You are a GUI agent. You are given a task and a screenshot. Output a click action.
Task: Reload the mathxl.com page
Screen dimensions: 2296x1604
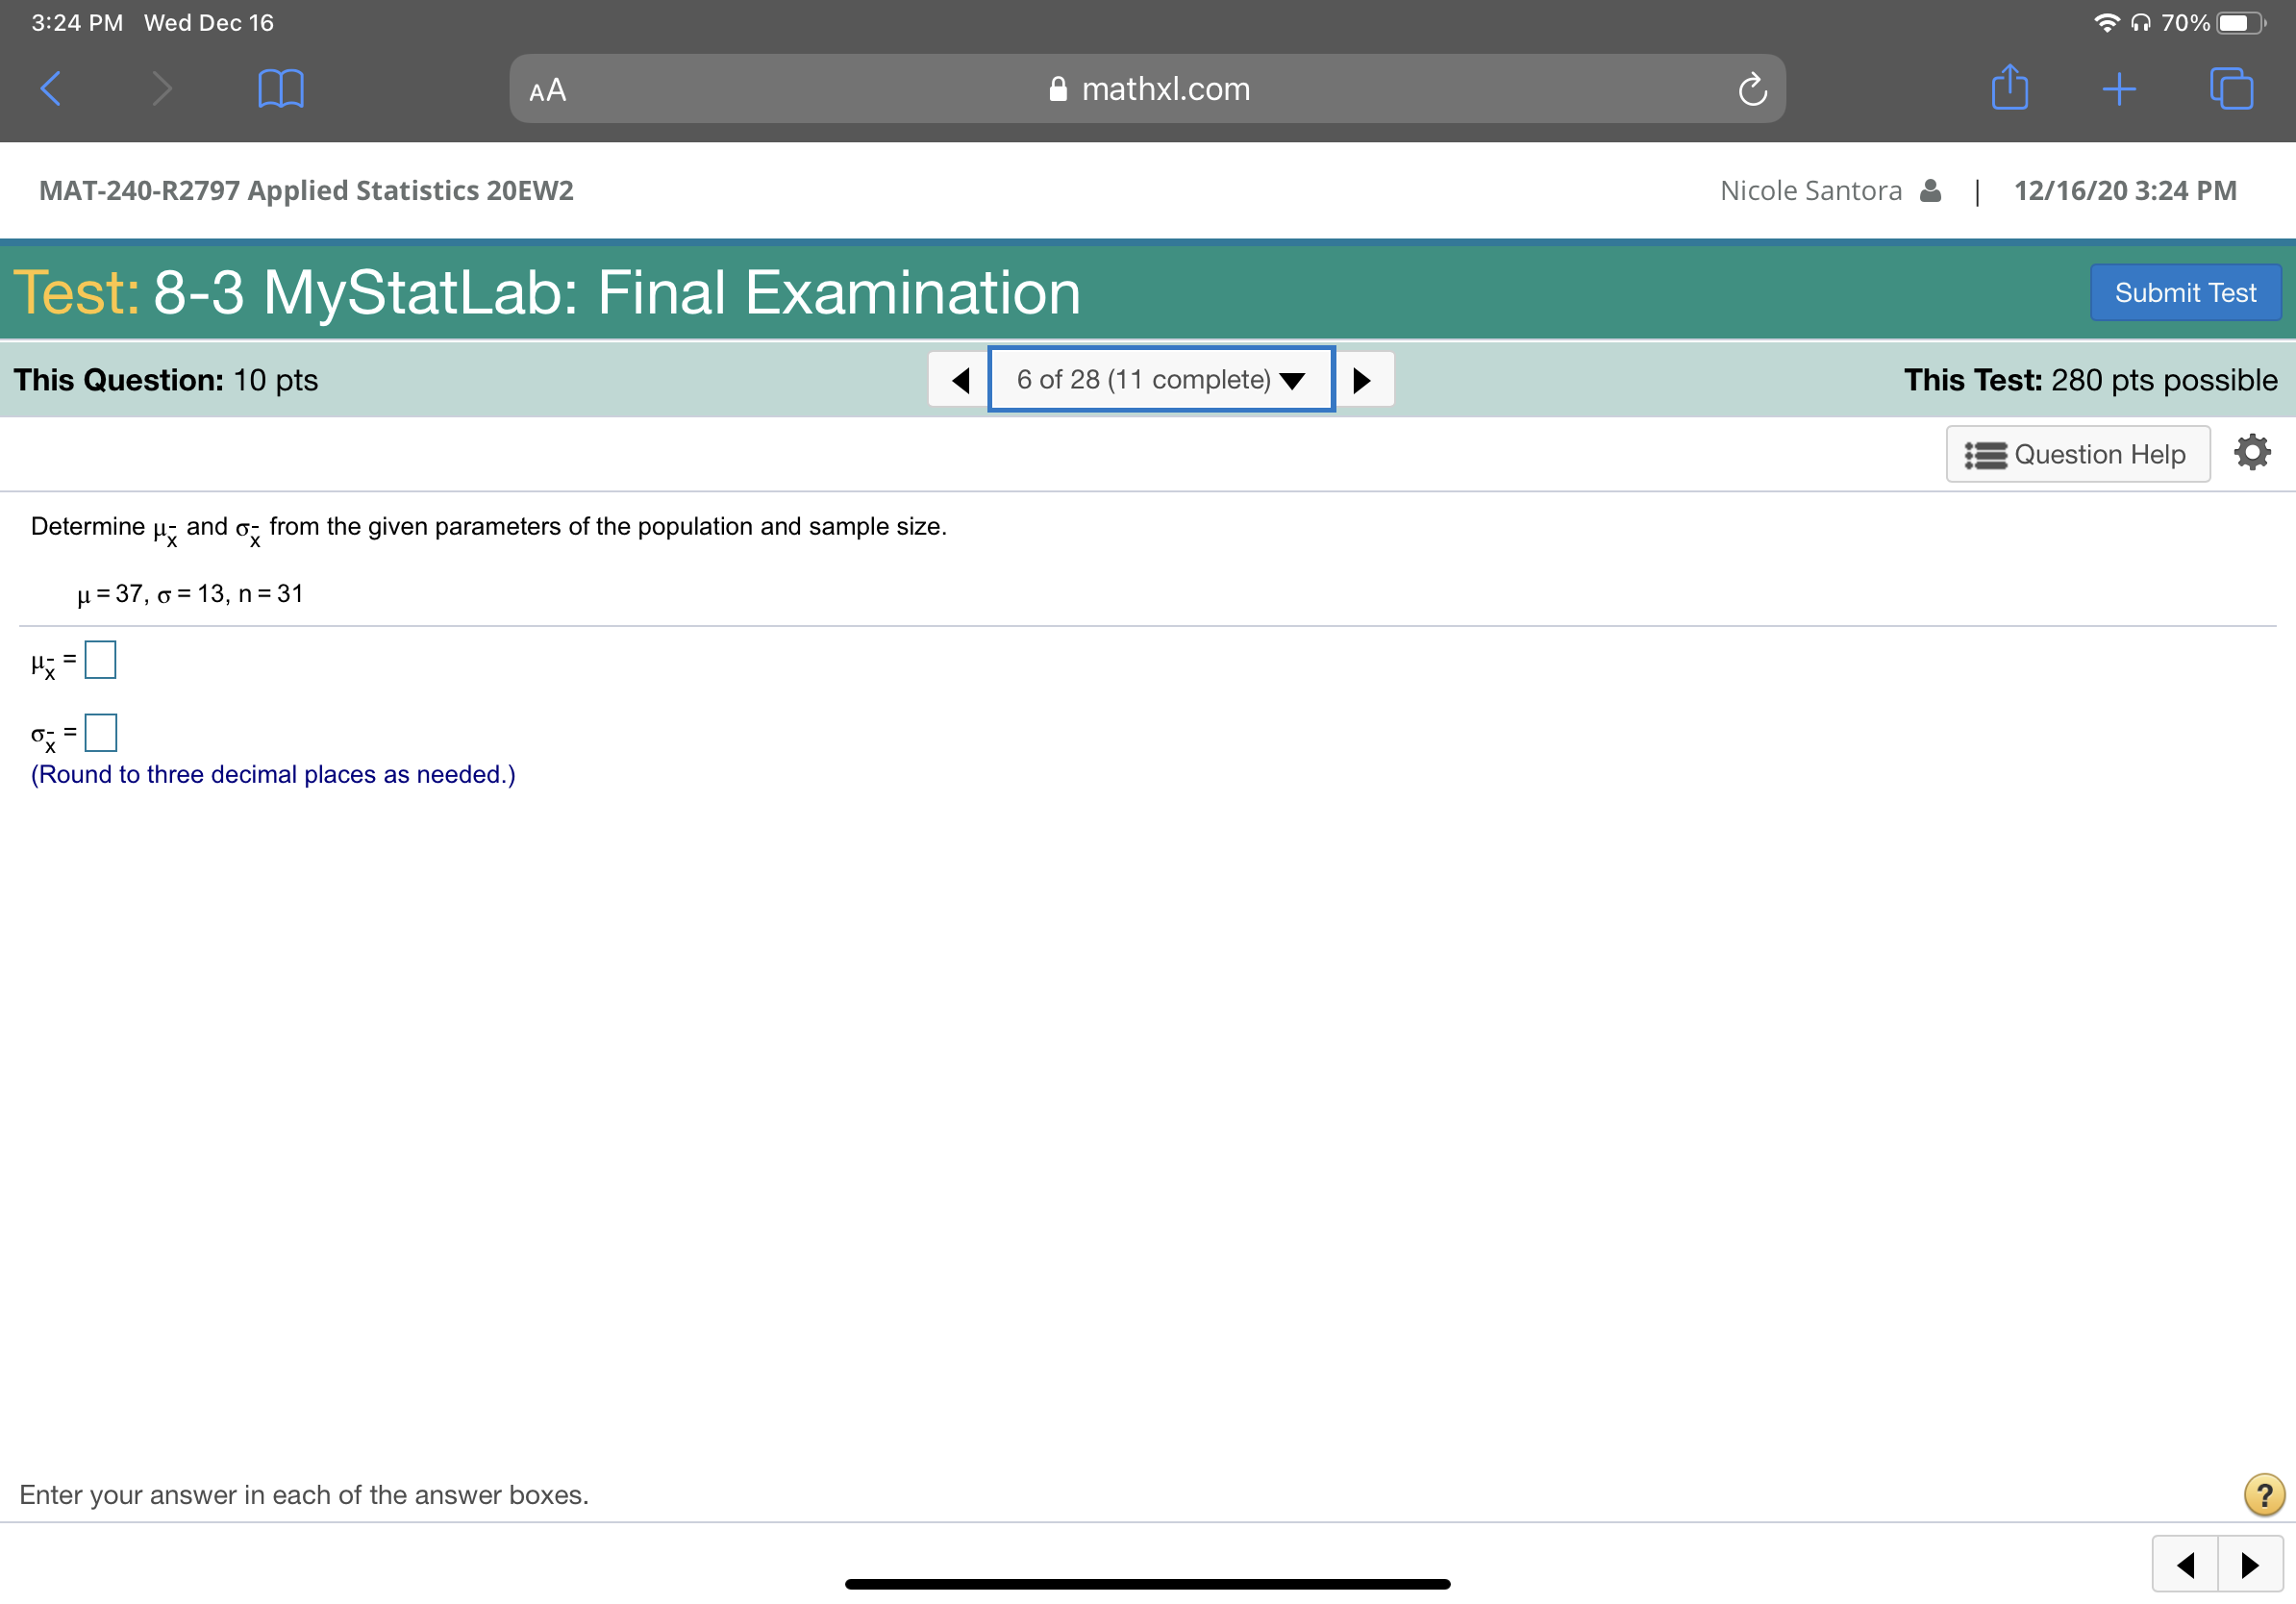tap(1752, 88)
